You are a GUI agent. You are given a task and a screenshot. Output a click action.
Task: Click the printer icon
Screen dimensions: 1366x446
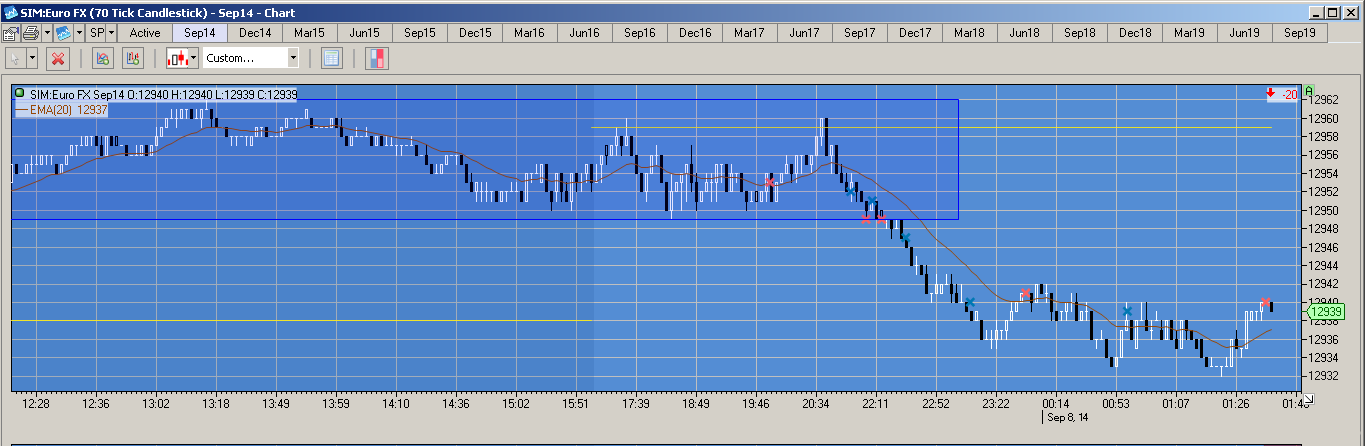31,33
